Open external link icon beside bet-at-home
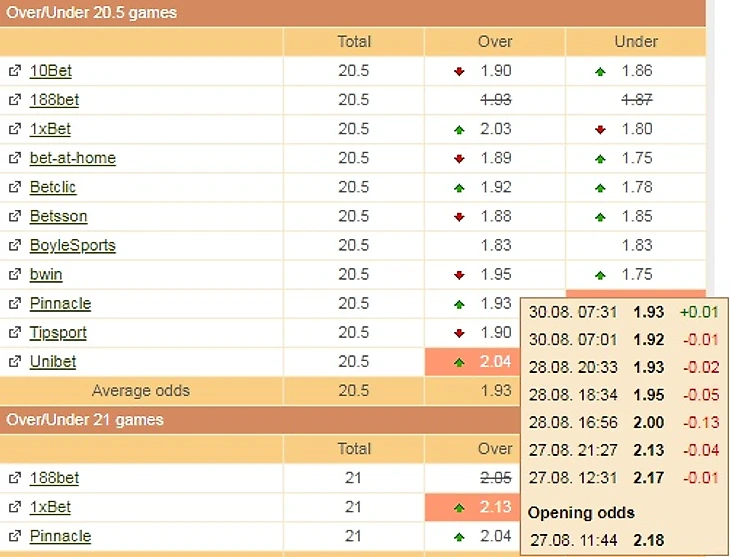Image resolution: width=730 pixels, height=557 pixels. pos(15,158)
